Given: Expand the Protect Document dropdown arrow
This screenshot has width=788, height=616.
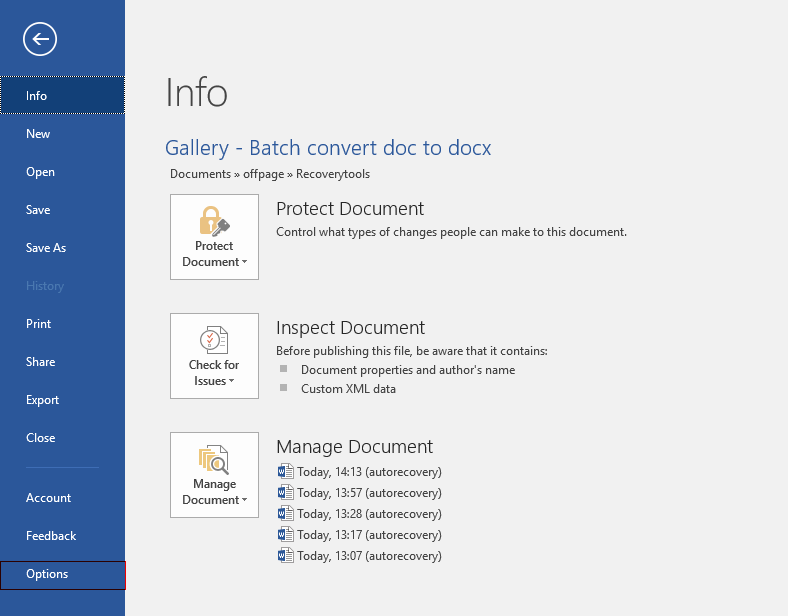Looking at the screenshot, I should 245,262.
